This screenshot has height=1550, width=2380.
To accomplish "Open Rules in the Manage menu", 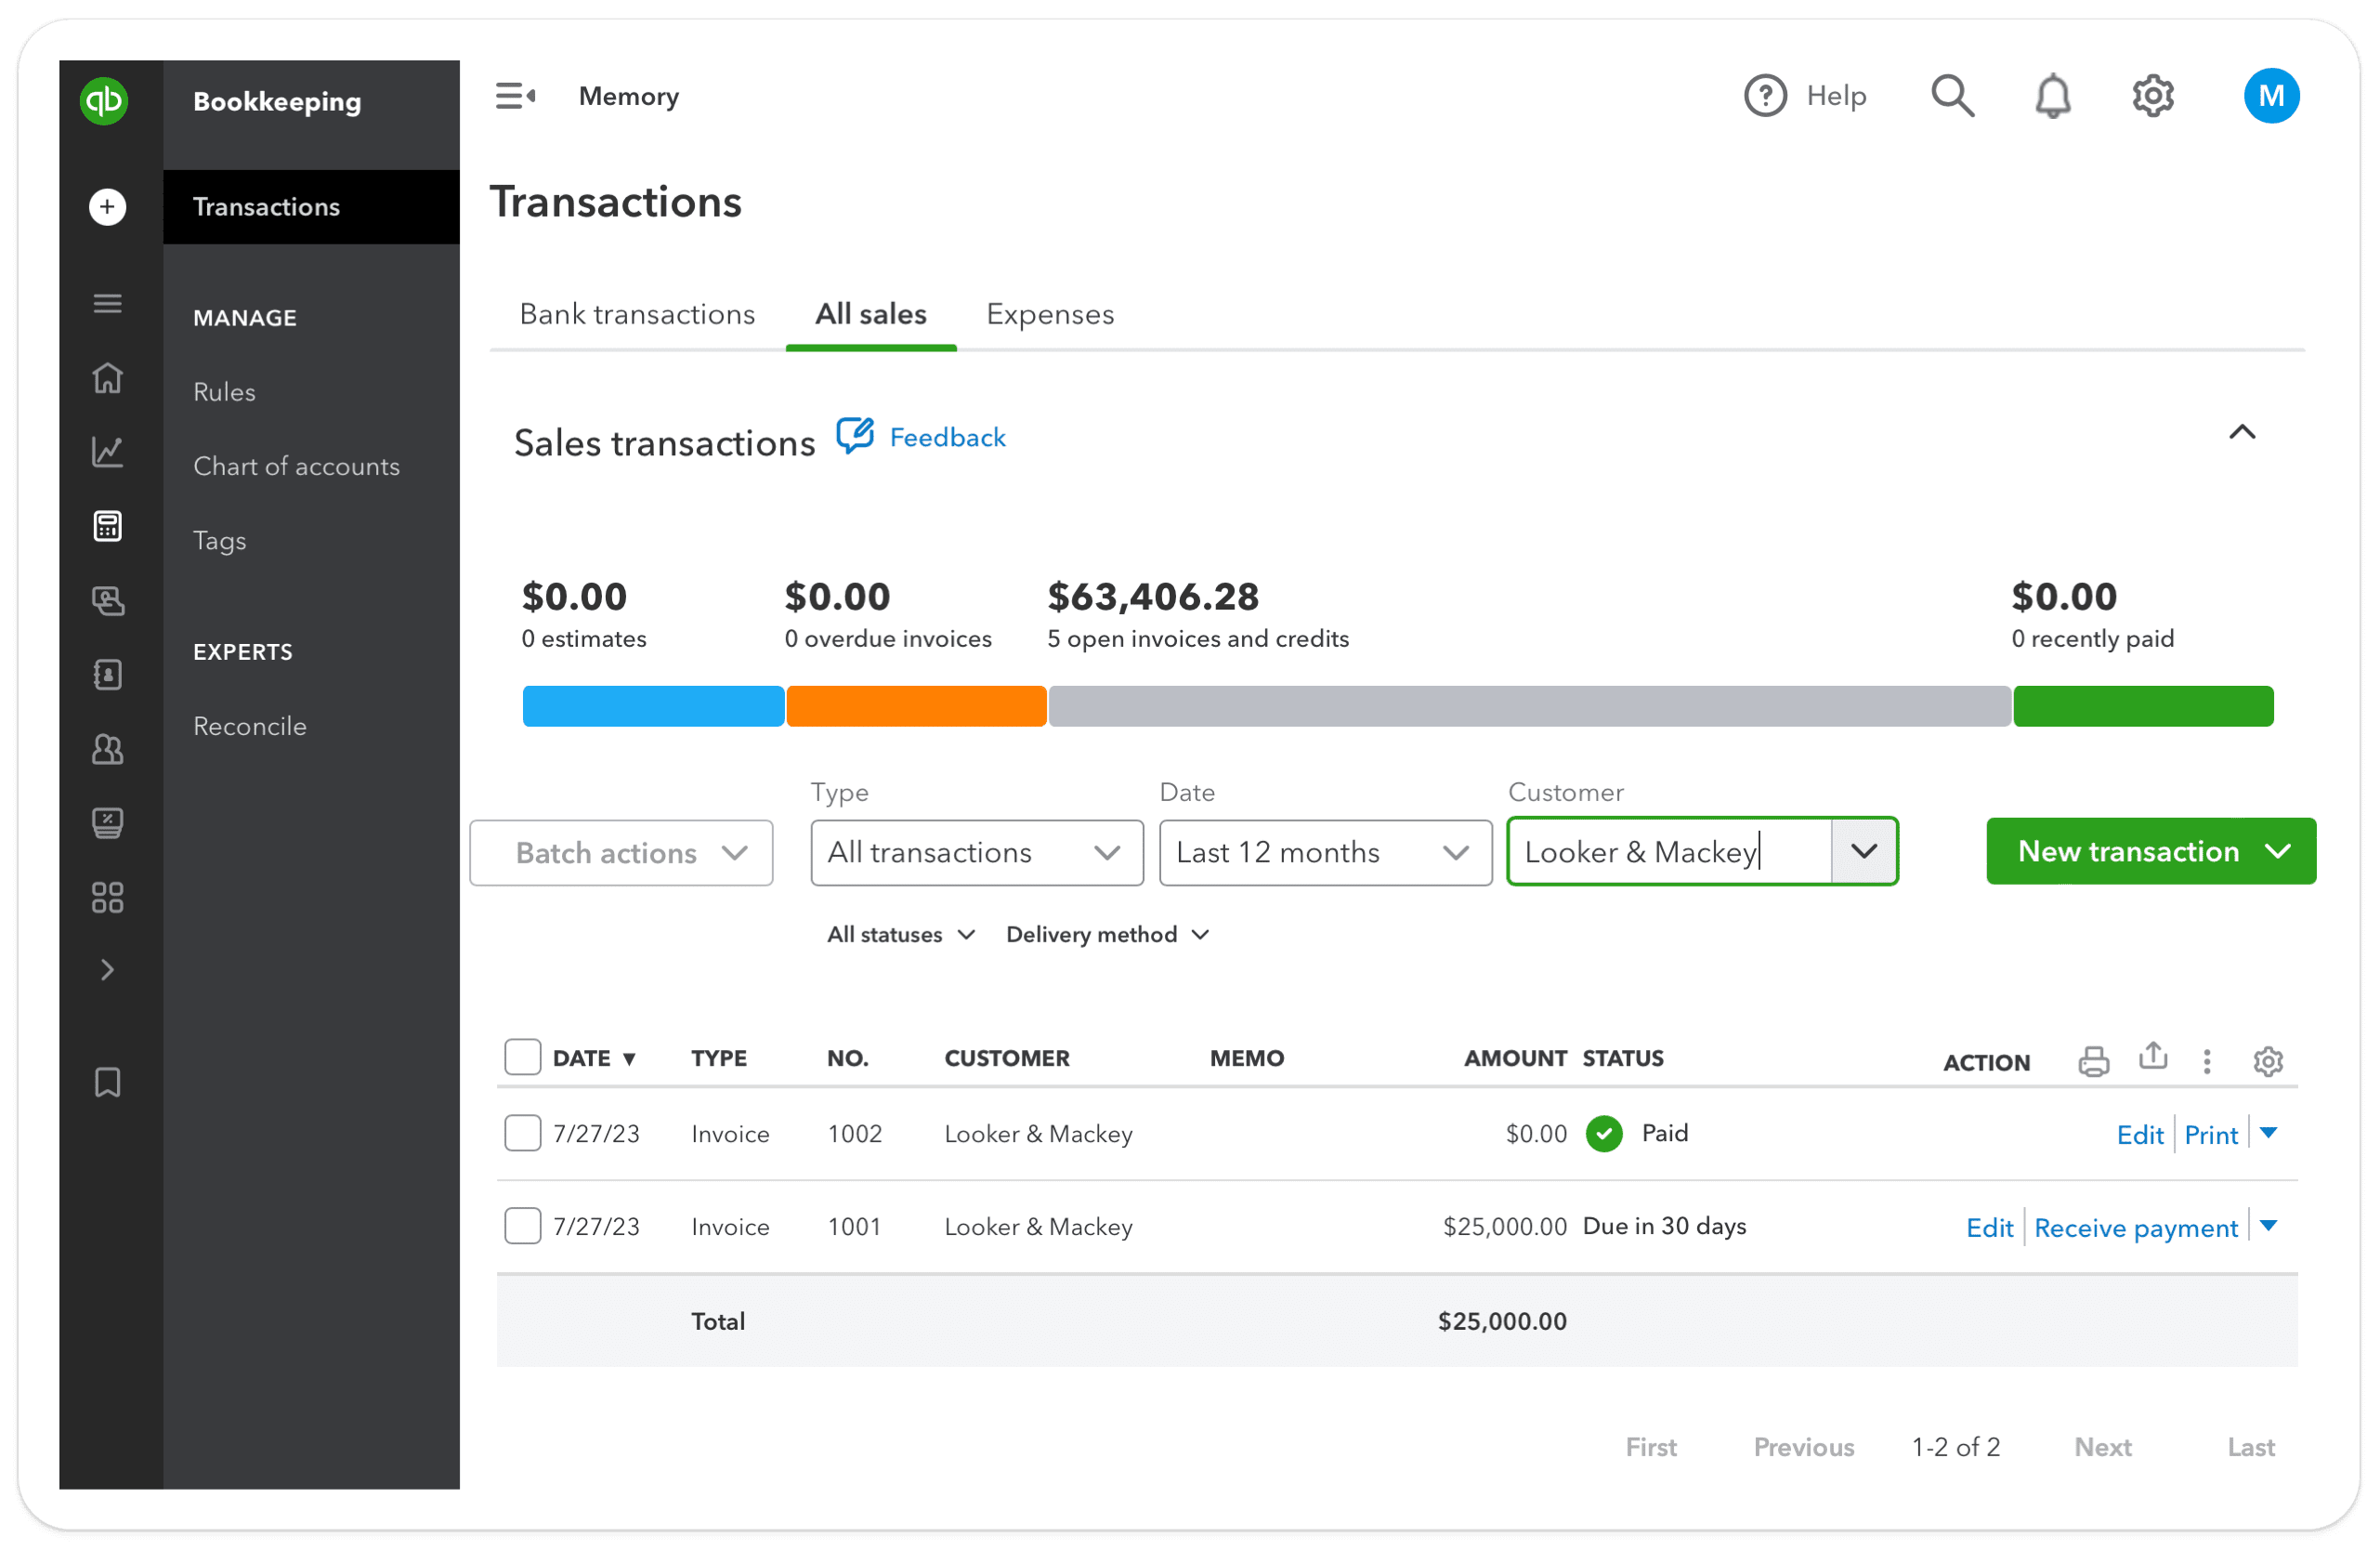I will pos(224,392).
